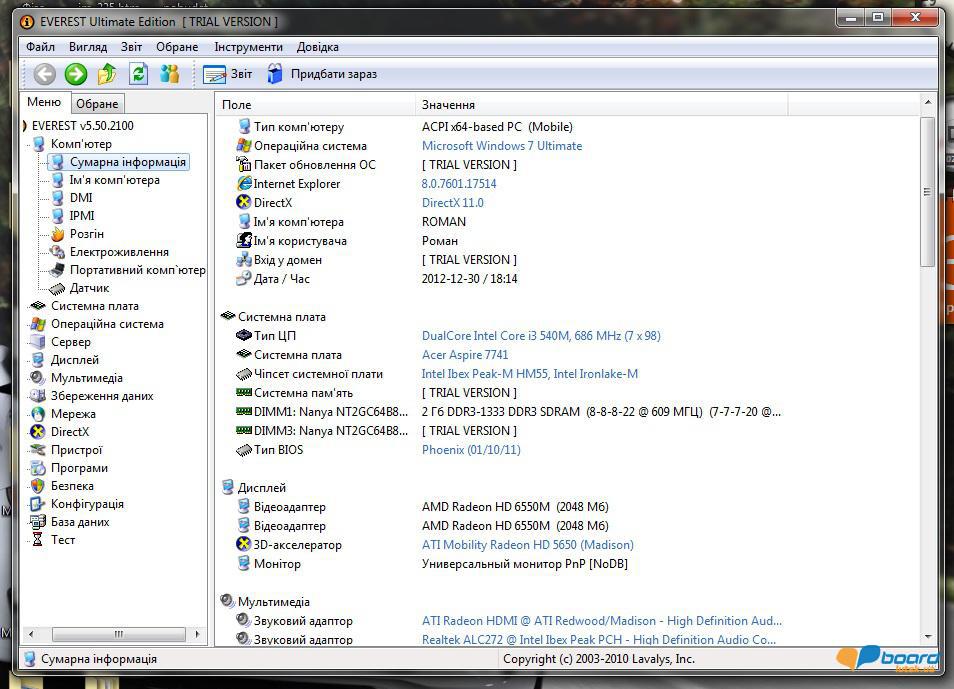This screenshot has width=954, height=689.
Task: Select Розгін in the sidebar tree
Action: (86, 234)
